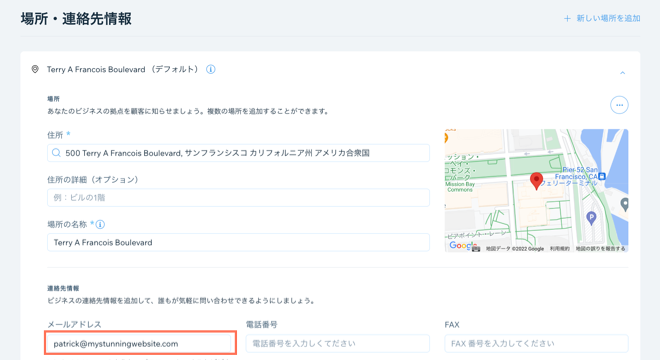Click the 電話番号 phone number field
The height and width of the screenshot is (360, 660).
(338, 344)
